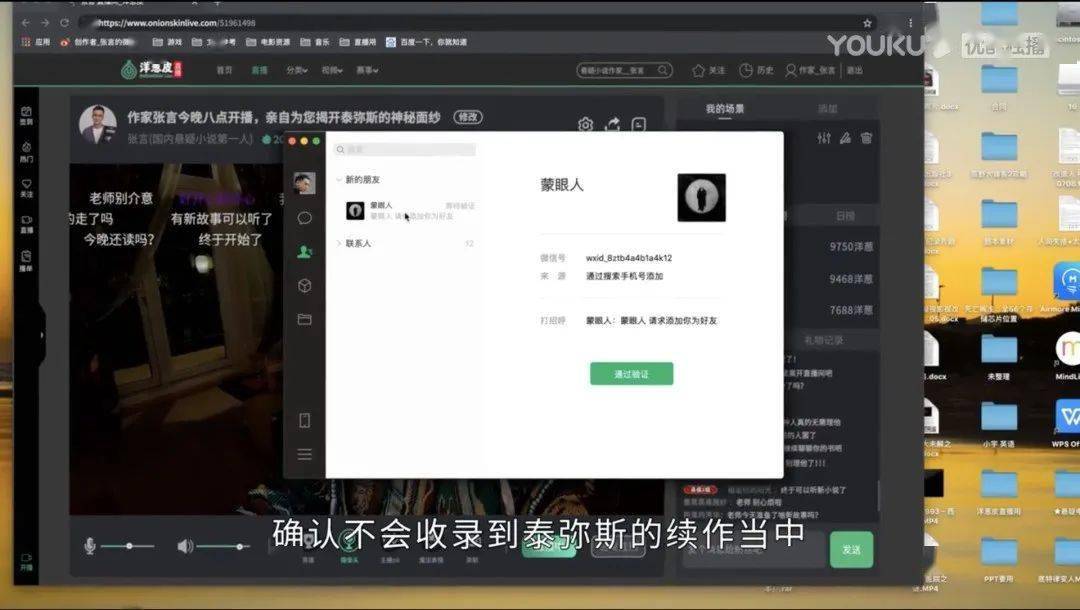The width and height of the screenshot is (1080, 610).
Task: Open the 赛事 dropdown in site navigation
Action: pos(367,70)
